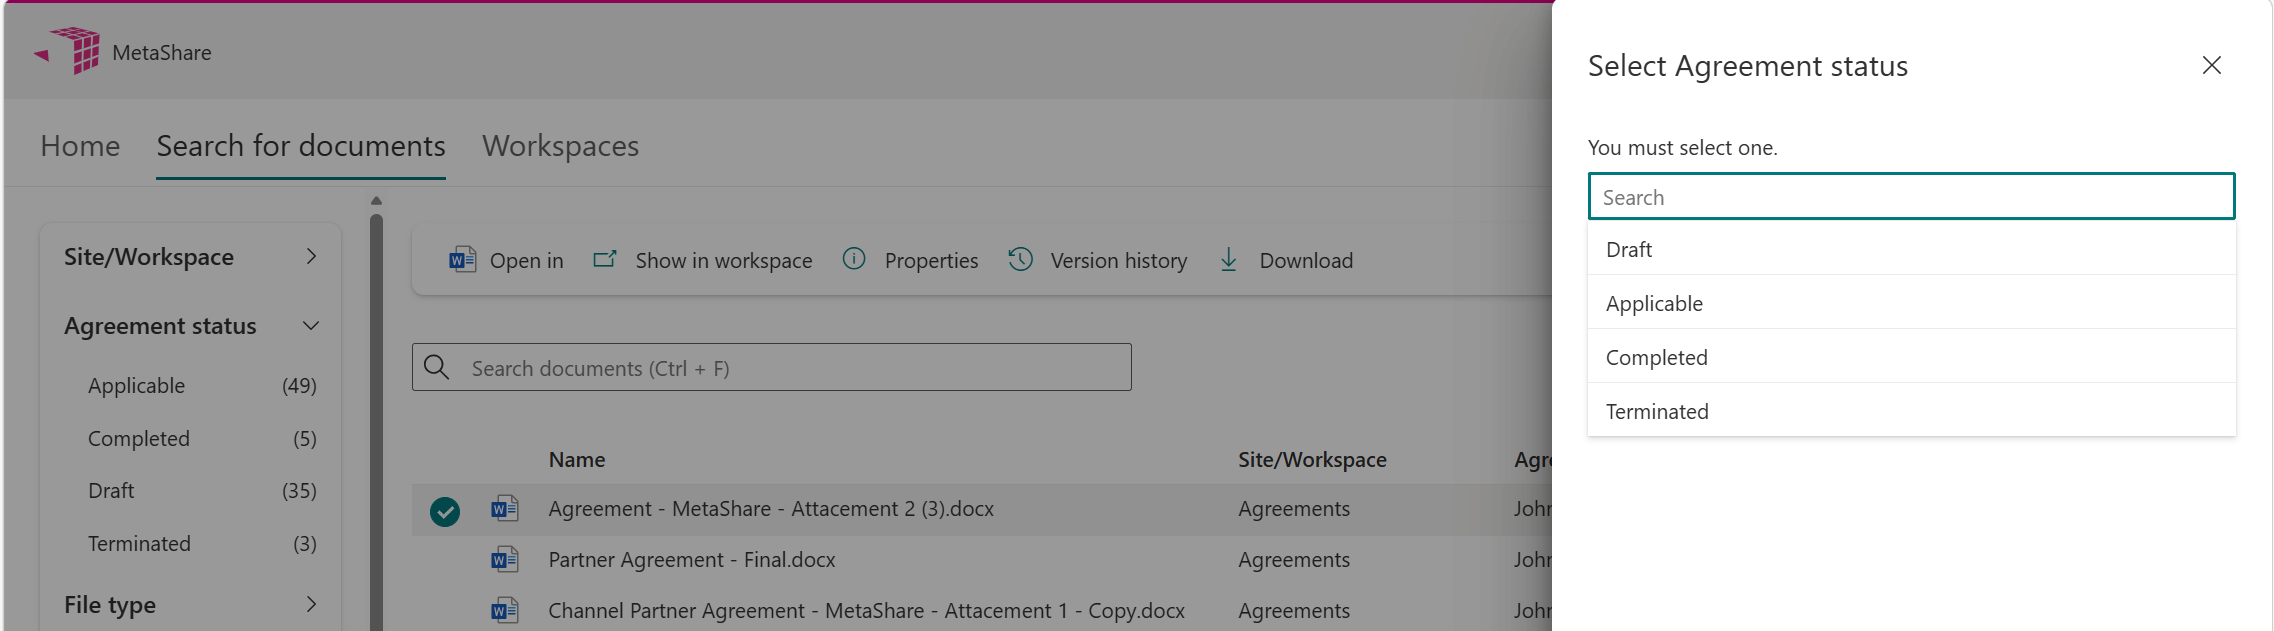Click the MetaShare title text
The image size is (2274, 631).
162,53
